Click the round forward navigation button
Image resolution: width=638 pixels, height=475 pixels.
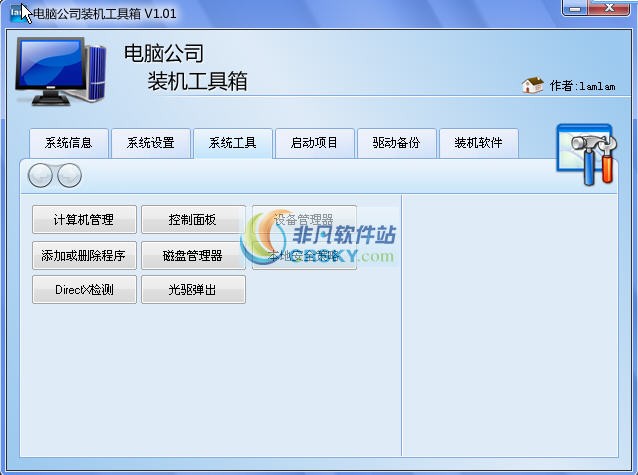(x=69, y=175)
